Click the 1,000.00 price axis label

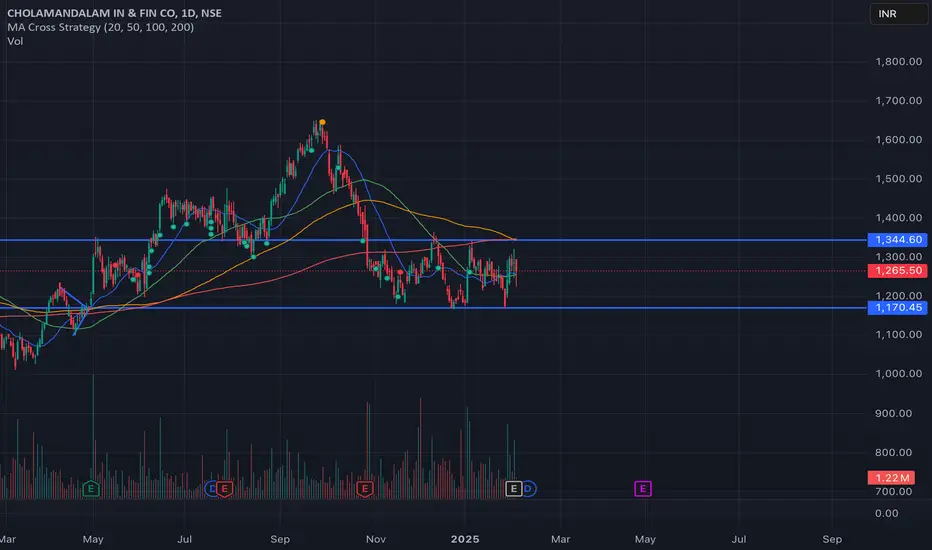click(x=899, y=373)
